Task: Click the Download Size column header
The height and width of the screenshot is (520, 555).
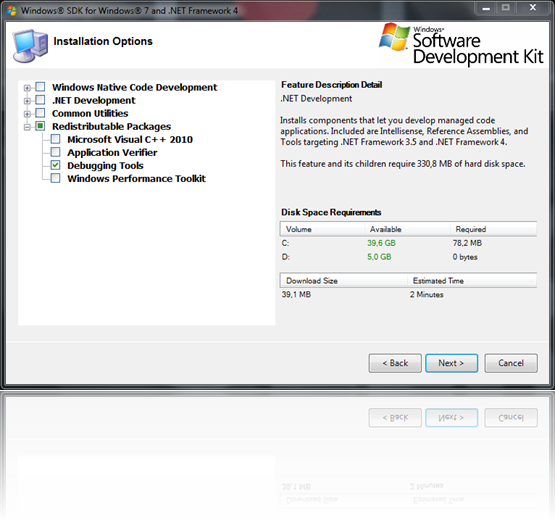Action: pos(343,281)
